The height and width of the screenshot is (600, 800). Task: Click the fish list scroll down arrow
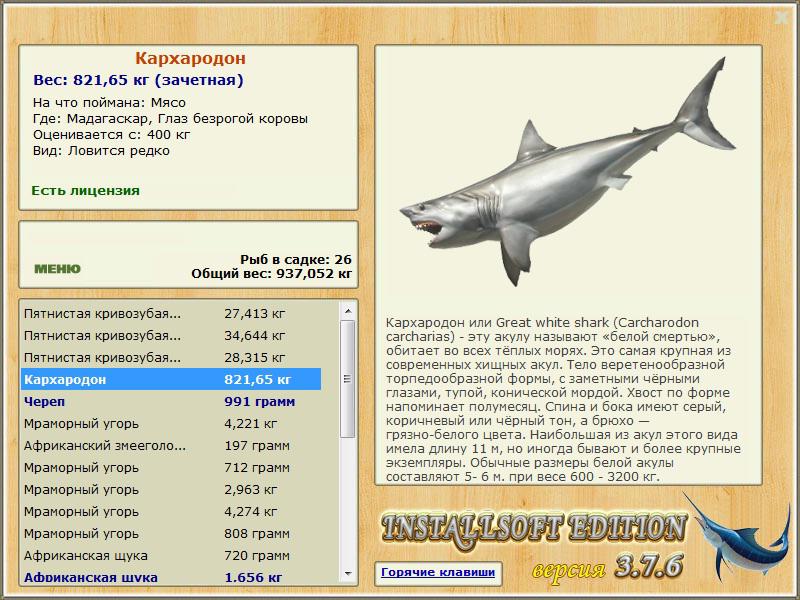348,574
